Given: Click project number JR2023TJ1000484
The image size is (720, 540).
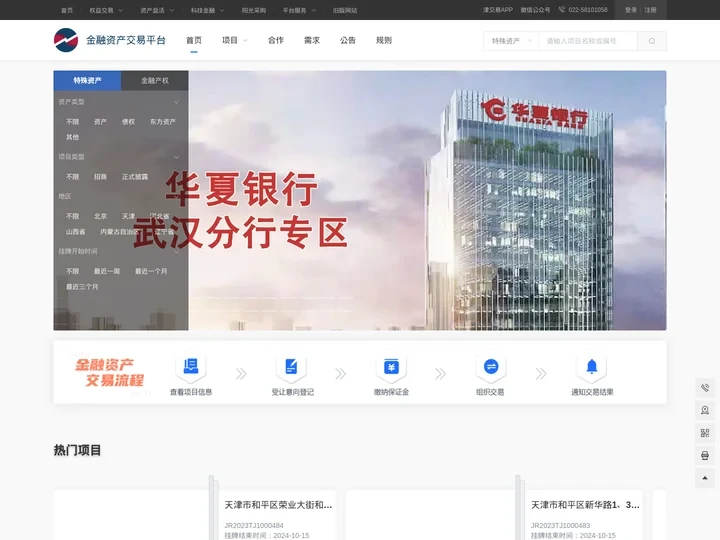Looking at the screenshot, I should (x=254, y=525).
